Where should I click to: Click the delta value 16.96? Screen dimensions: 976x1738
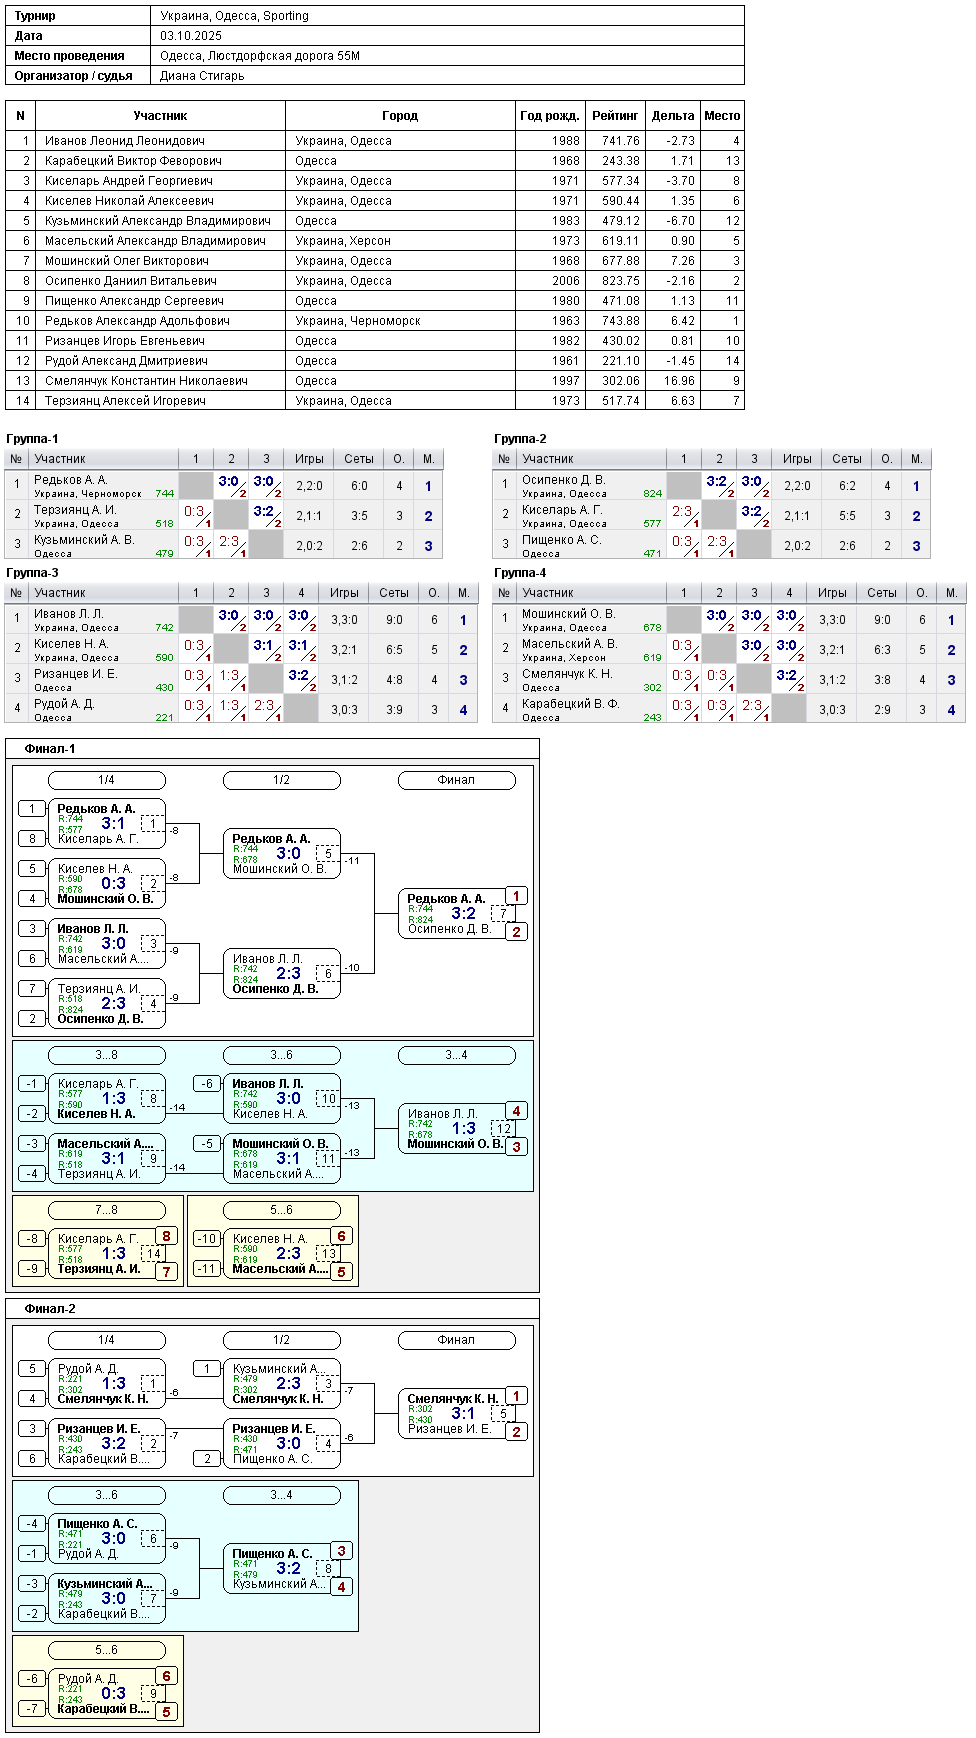[679, 381]
